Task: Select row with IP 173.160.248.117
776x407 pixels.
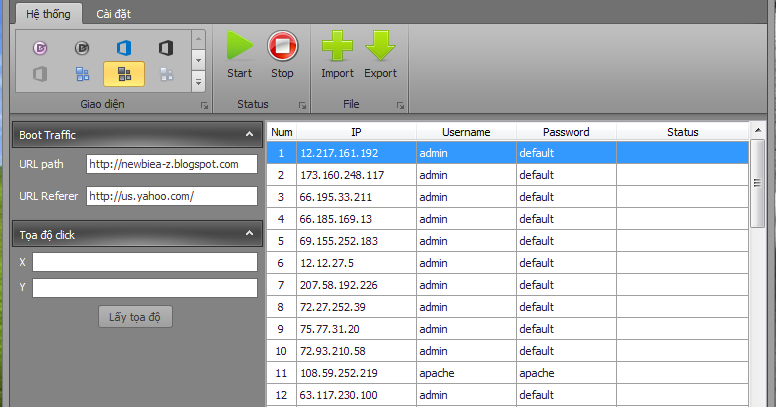Action: 507,175
